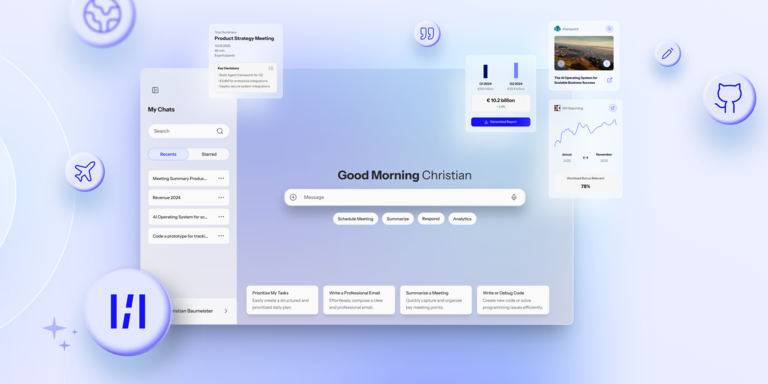This screenshot has width=768, height=384.
Task: Click the Message input field
Action: point(405,197)
